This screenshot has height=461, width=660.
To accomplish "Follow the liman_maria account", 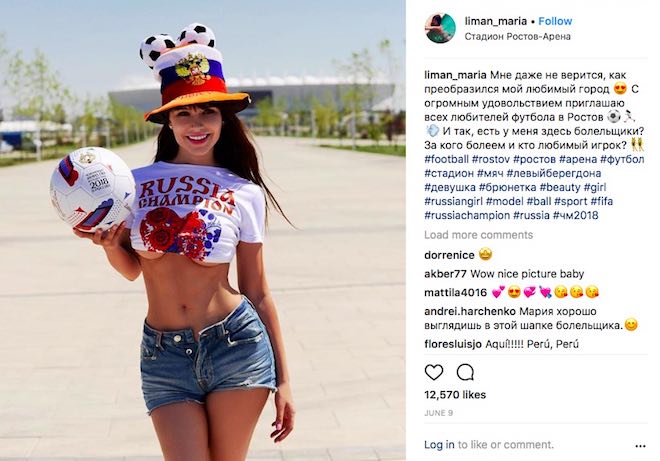I will (555, 21).
